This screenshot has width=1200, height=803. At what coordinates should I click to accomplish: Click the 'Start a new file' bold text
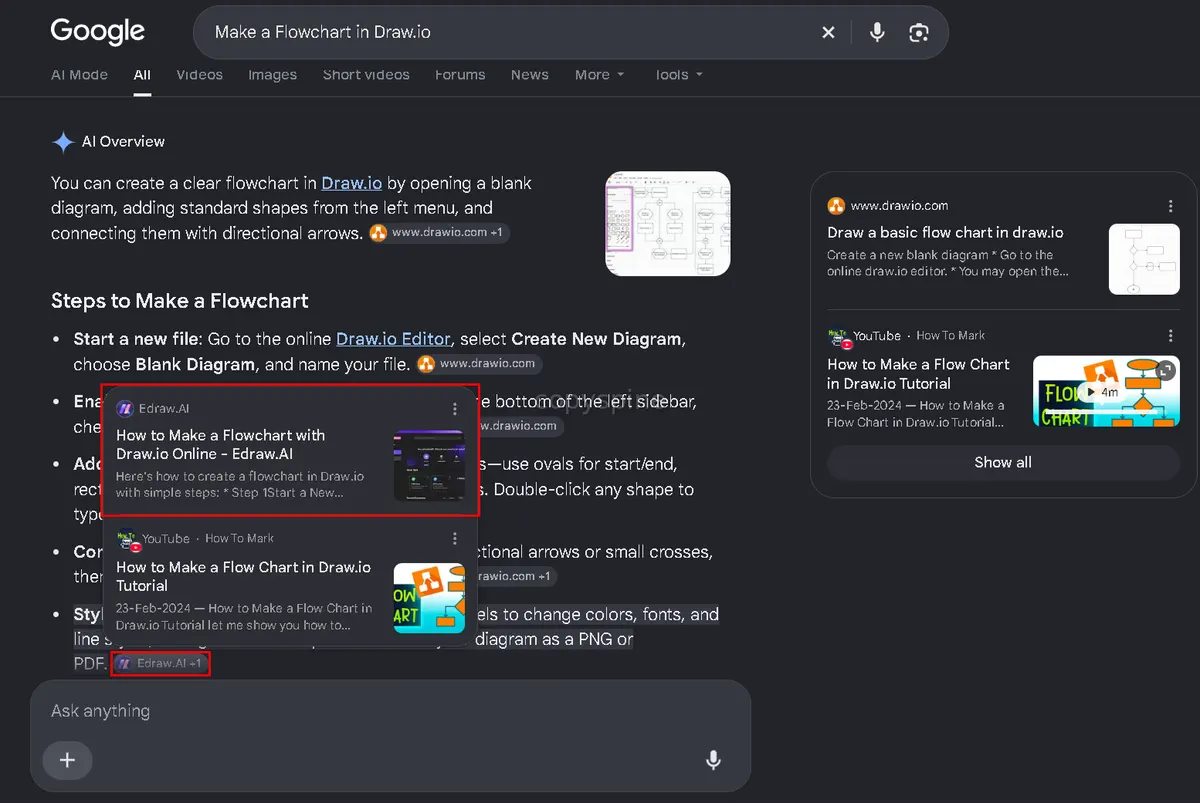[x=136, y=339]
